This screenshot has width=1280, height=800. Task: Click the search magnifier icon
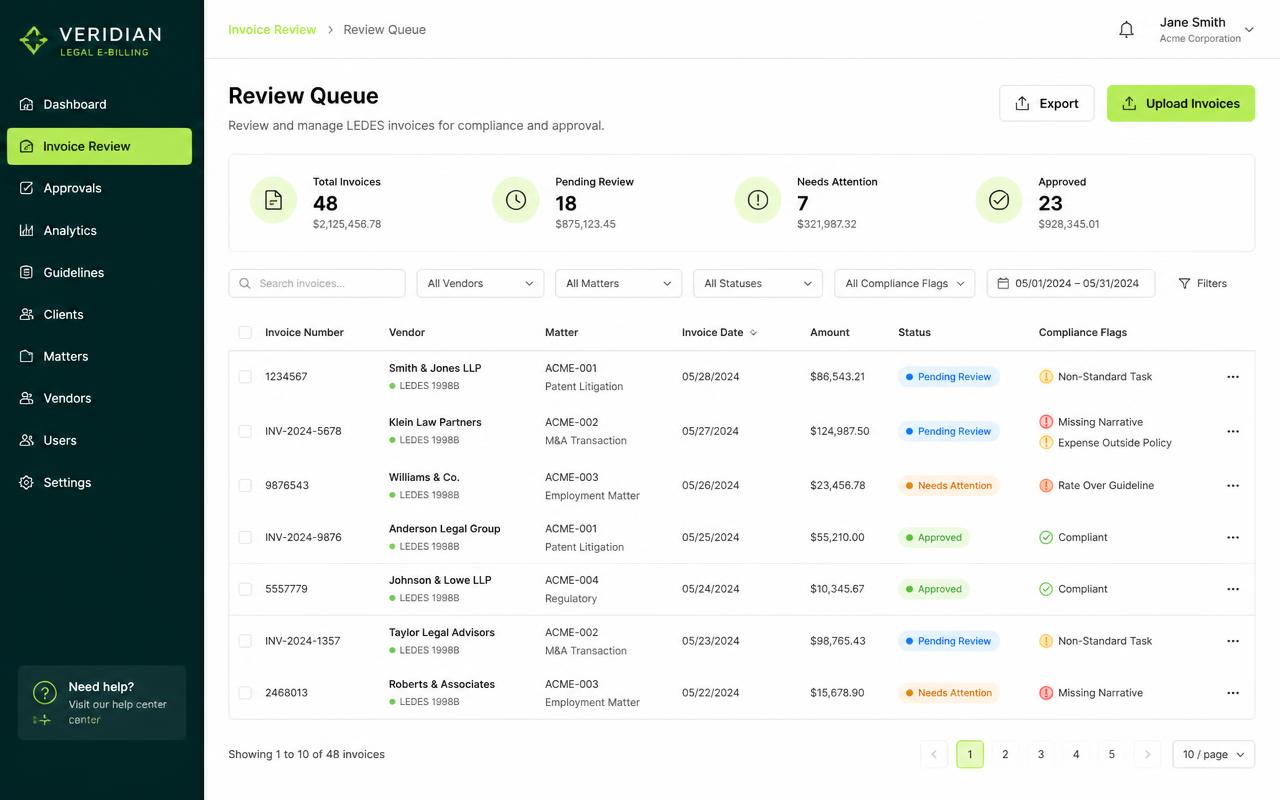point(246,284)
